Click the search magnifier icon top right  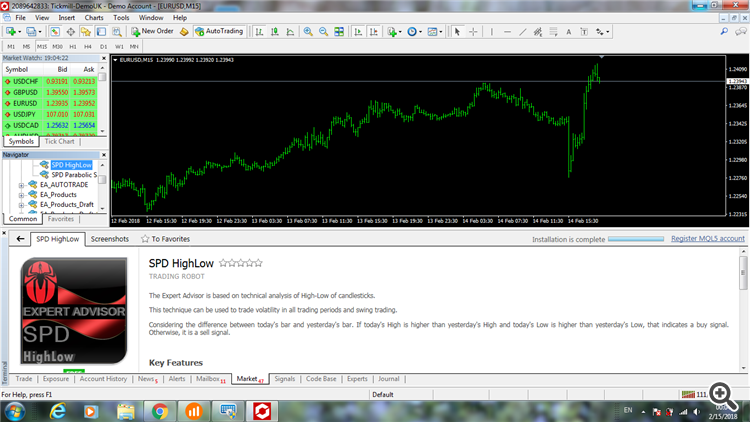coord(724,32)
